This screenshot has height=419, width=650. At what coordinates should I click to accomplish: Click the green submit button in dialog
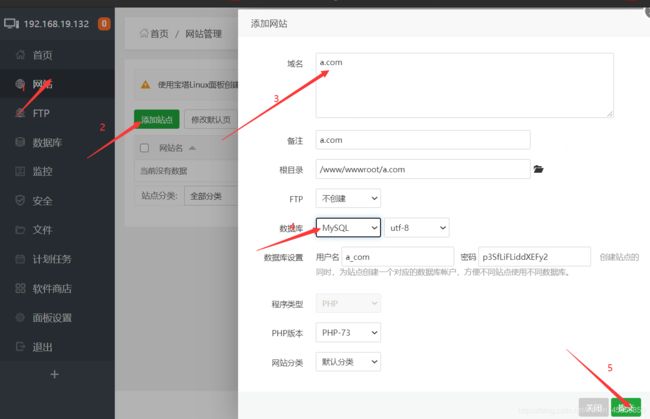[x=626, y=408]
